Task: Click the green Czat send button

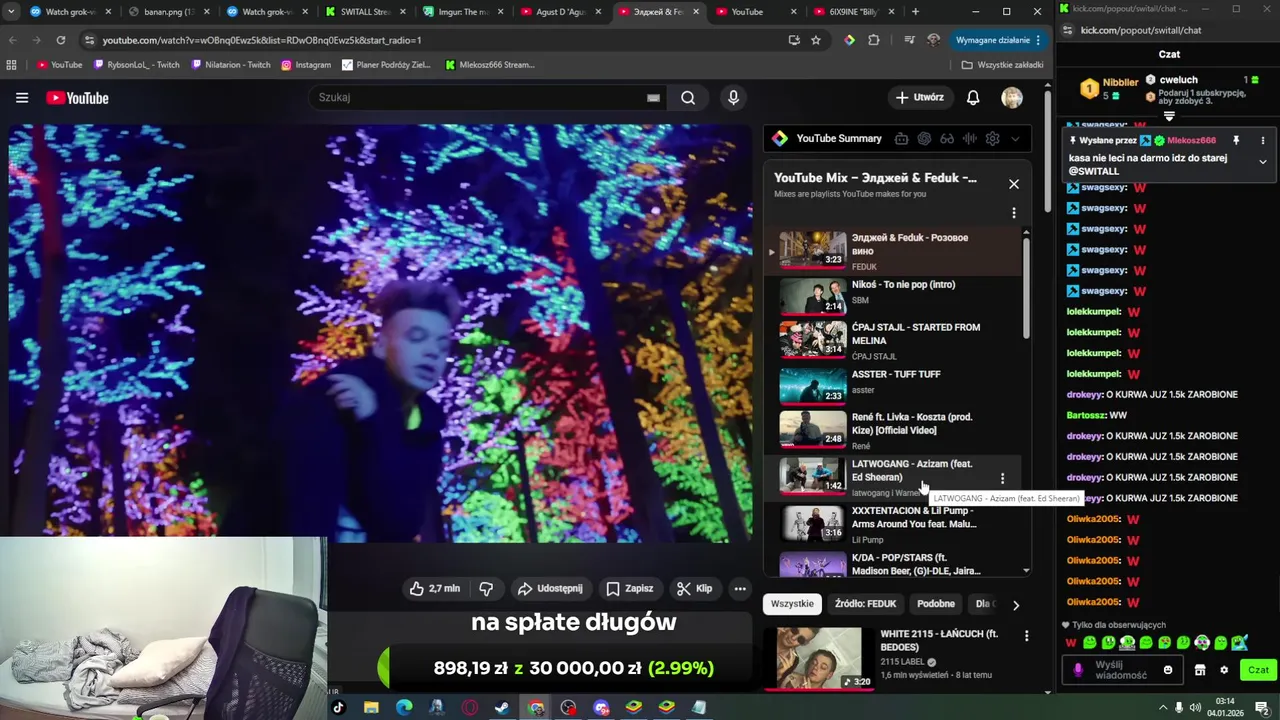Action: [1258, 670]
